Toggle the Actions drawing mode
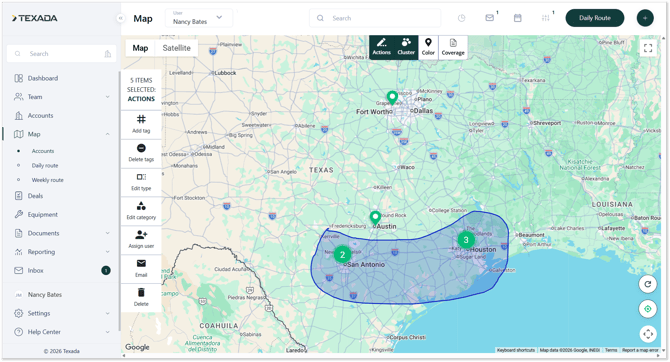This screenshot has height=362, width=670. pos(382,47)
